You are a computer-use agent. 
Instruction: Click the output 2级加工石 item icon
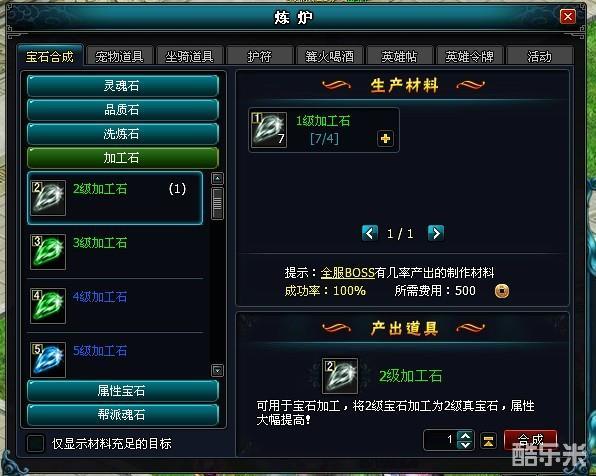[x=340, y=376]
